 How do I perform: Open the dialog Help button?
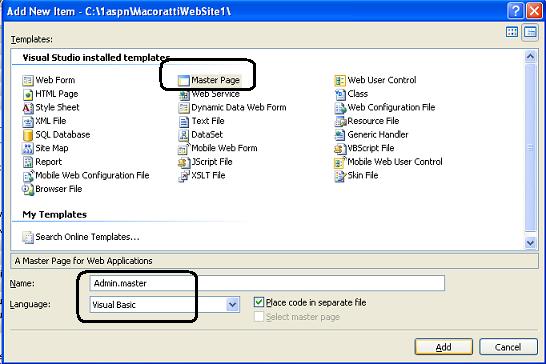[x=515, y=10]
